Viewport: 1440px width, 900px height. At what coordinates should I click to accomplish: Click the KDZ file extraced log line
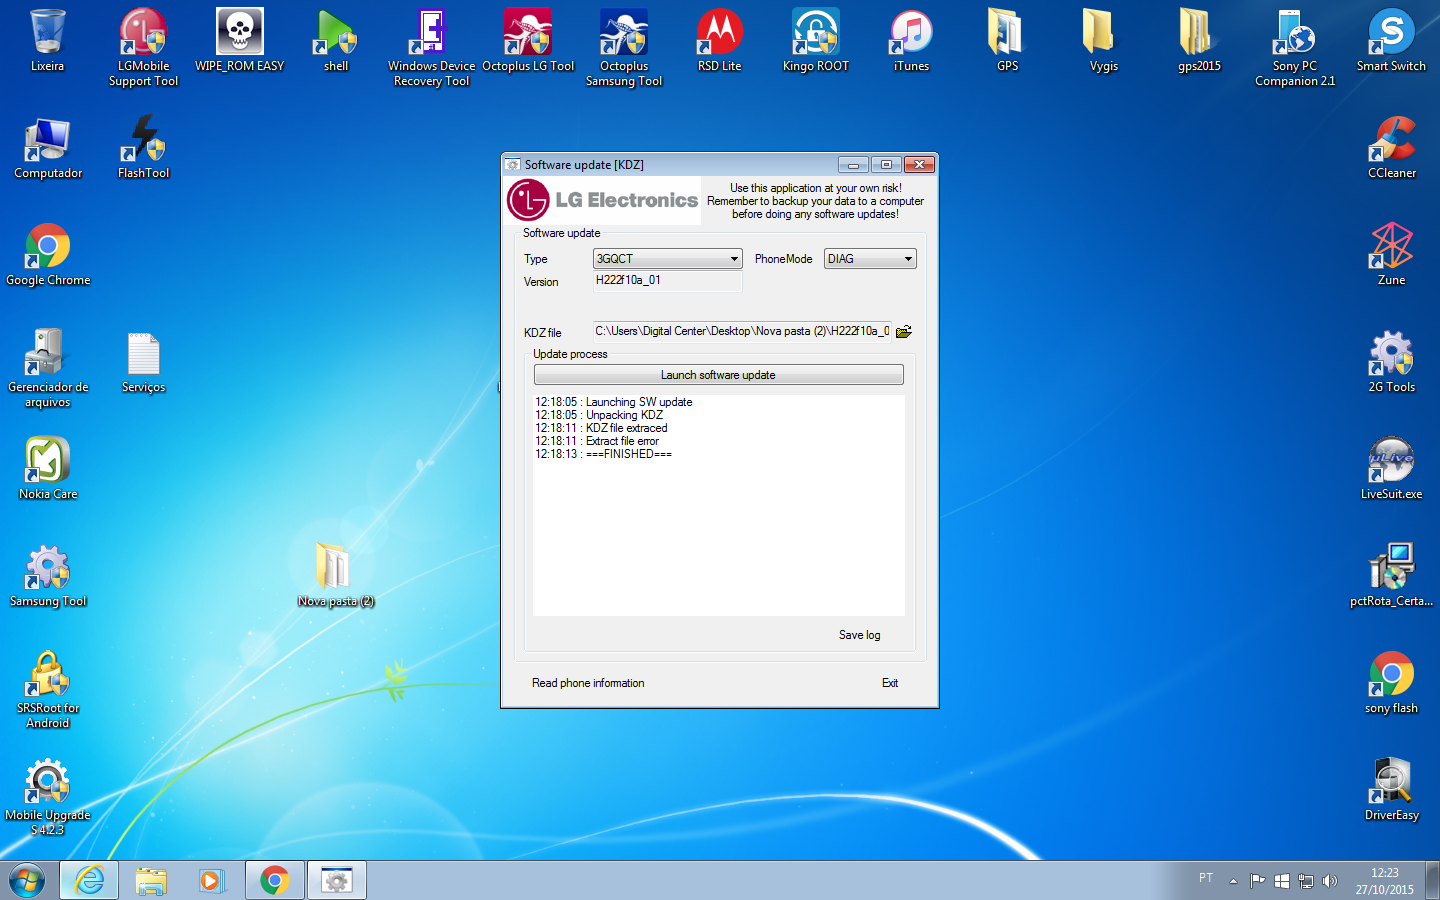tap(601, 428)
